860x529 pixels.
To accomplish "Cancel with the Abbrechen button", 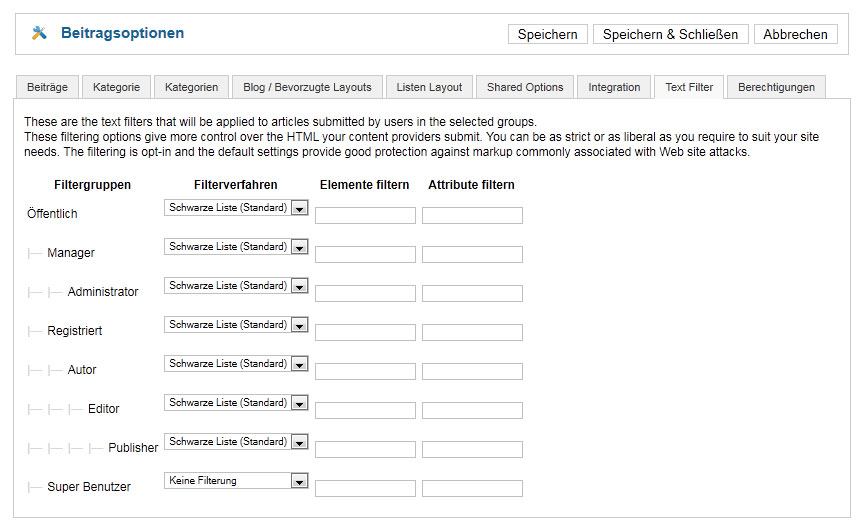I will (795, 34).
